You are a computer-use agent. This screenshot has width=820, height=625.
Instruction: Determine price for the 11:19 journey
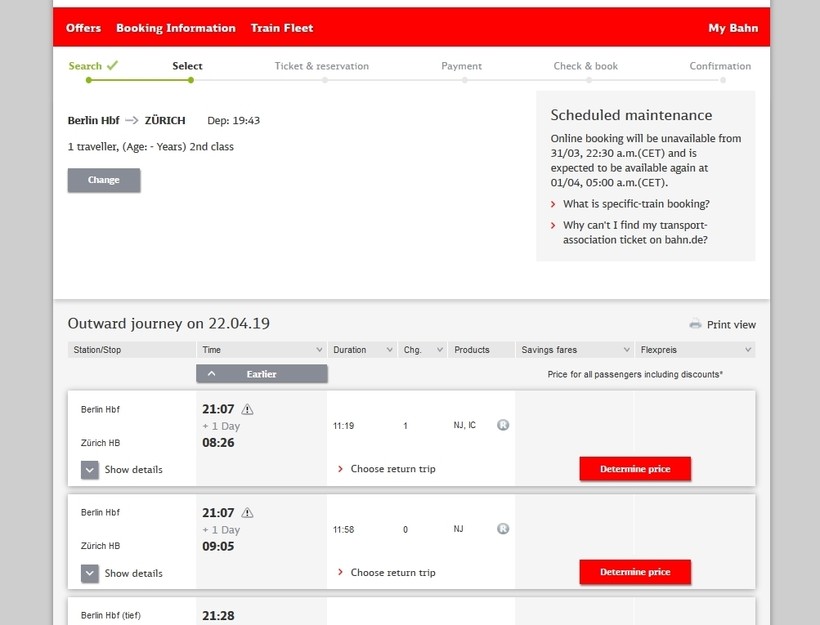tap(635, 469)
